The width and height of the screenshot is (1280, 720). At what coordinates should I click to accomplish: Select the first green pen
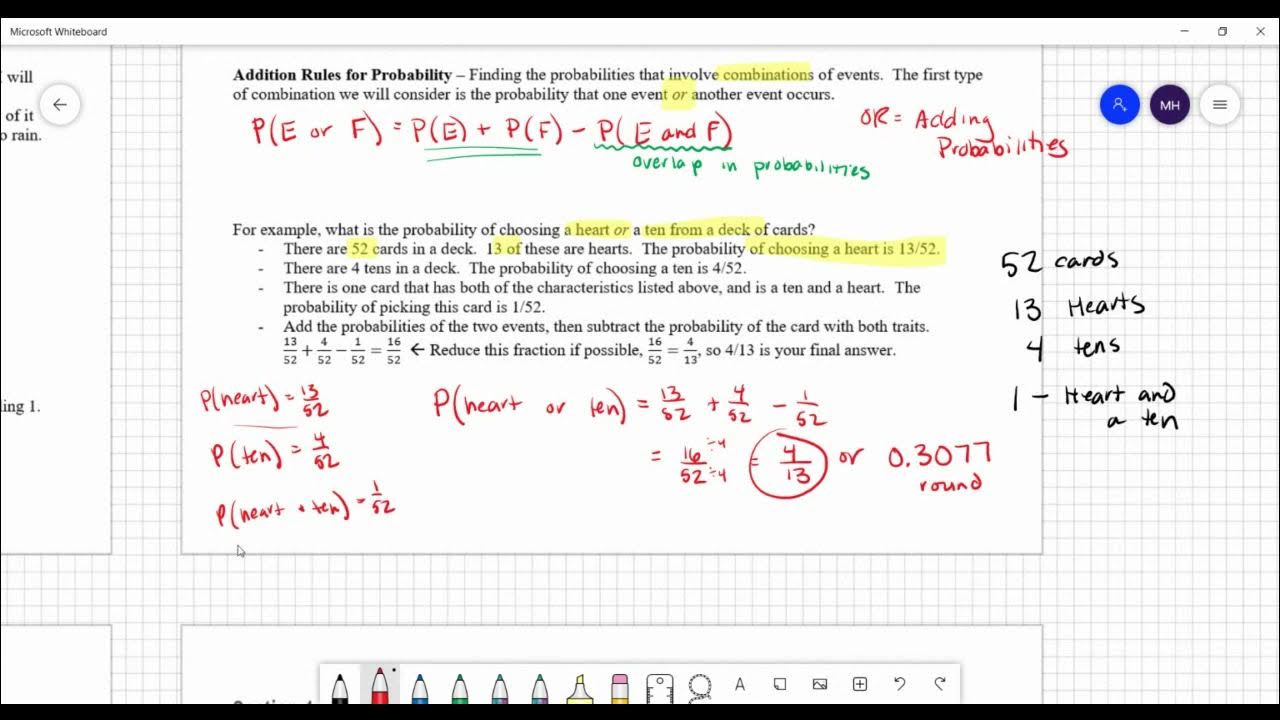pyautogui.click(x=459, y=687)
